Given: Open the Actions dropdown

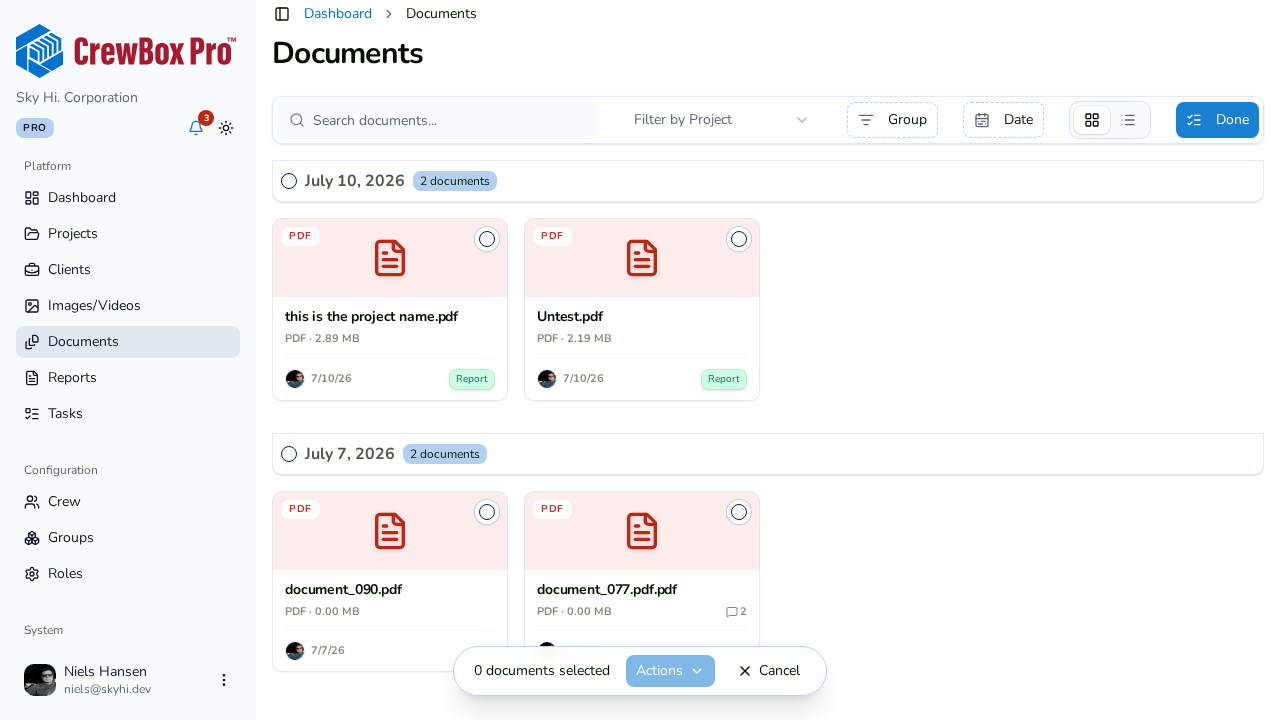Looking at the screenshot, I should (x=670, y=671).
